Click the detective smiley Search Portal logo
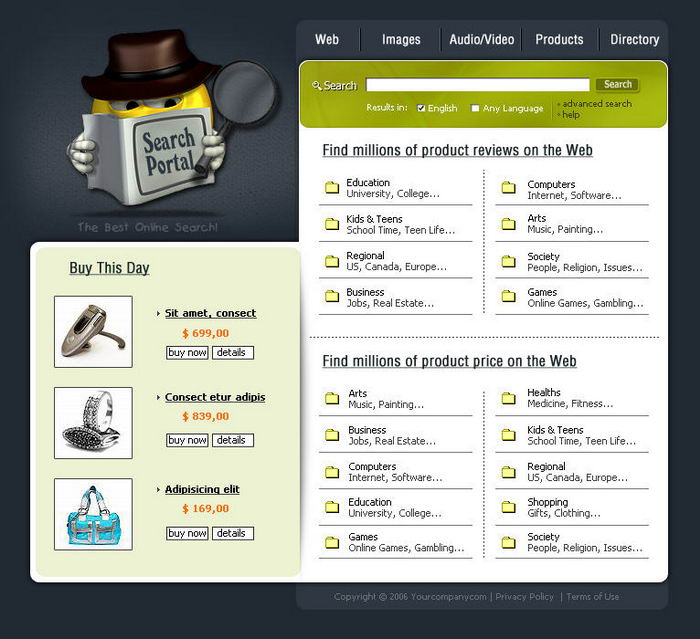The height and width of the screenshot is (639, 700). (x=165, y=120)
